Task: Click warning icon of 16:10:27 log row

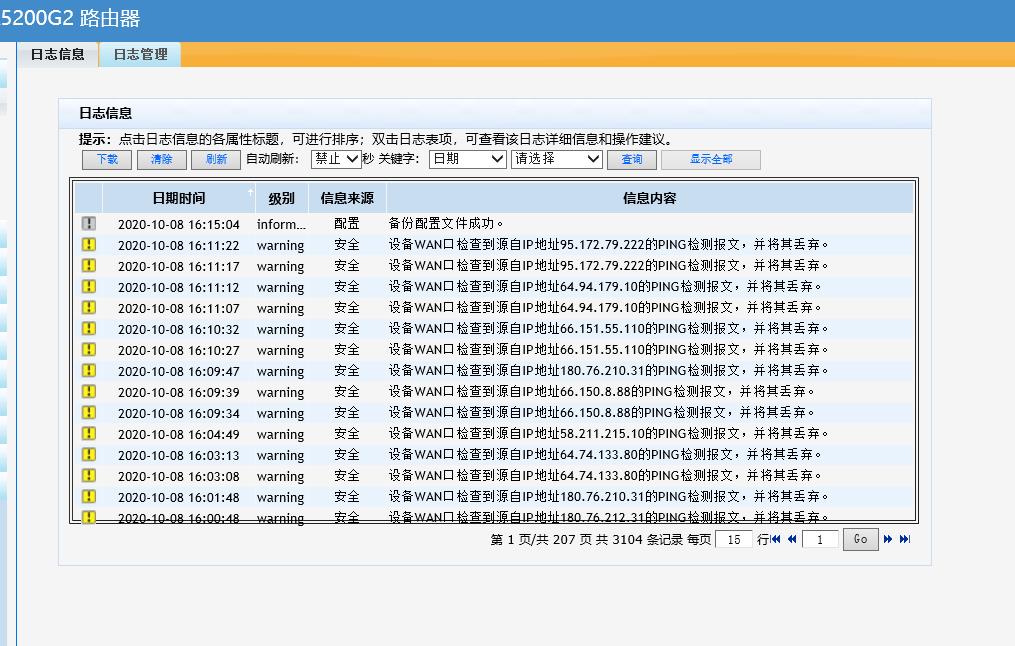Action: pos(89,350)
